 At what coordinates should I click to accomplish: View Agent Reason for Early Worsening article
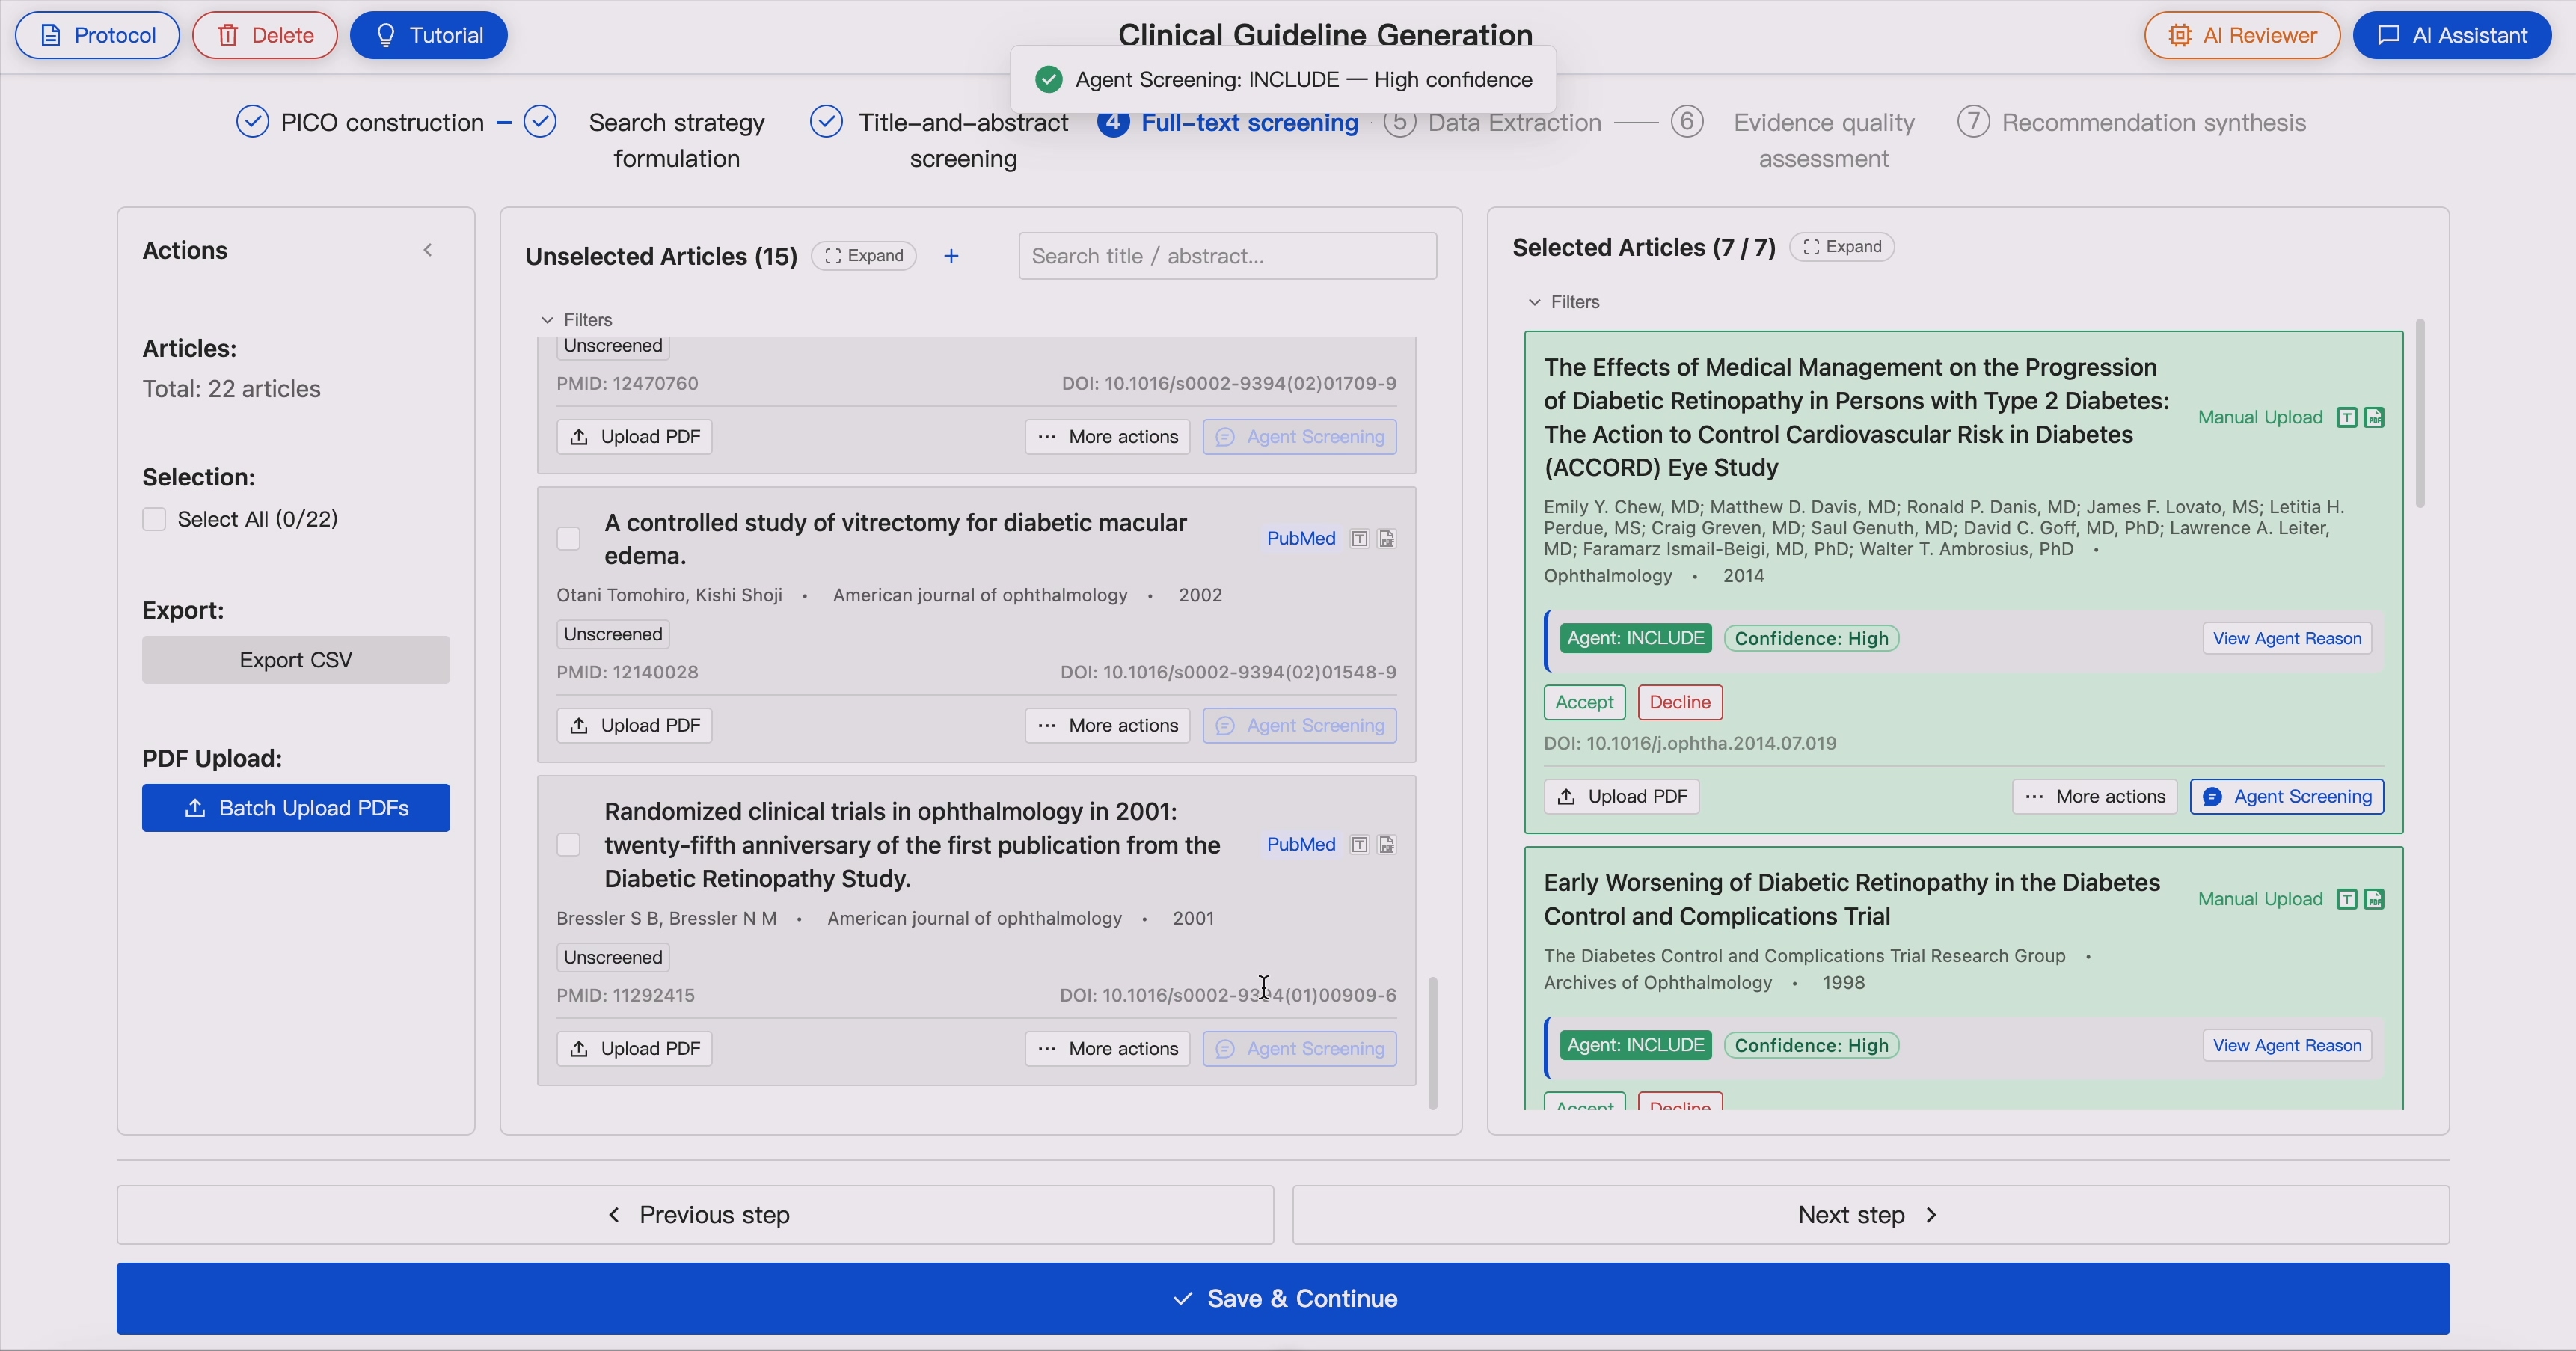coord(2287,1046)
